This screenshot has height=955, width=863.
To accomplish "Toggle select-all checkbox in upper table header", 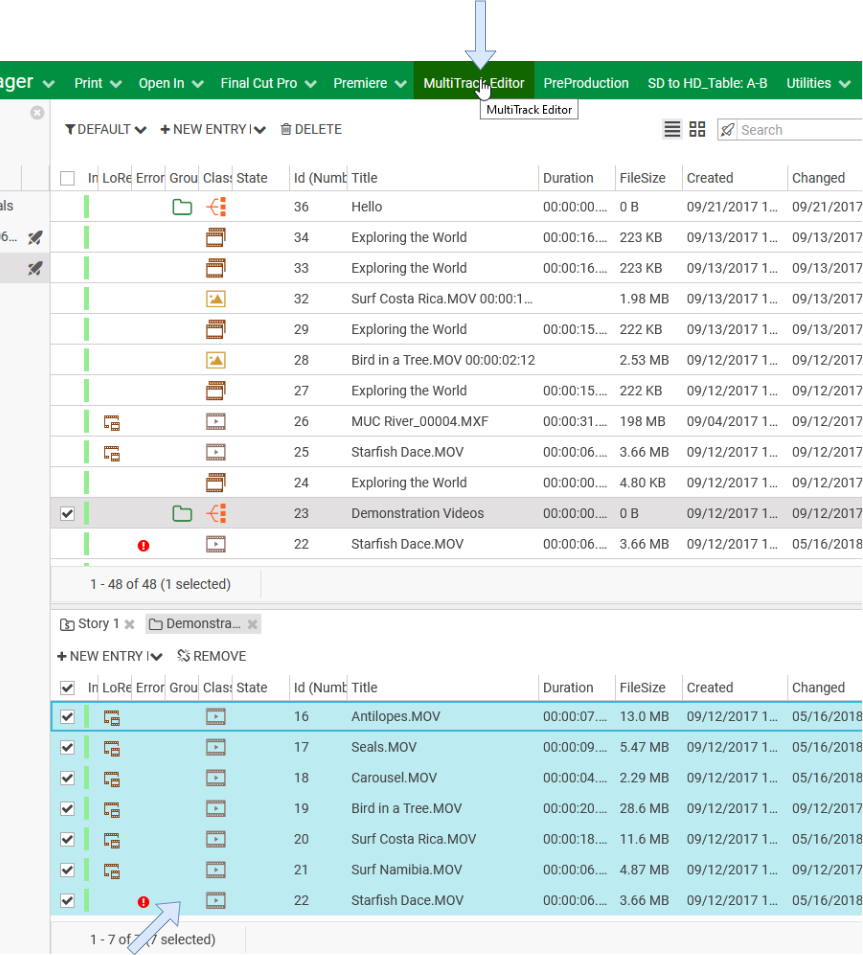I will pos(67,178).
